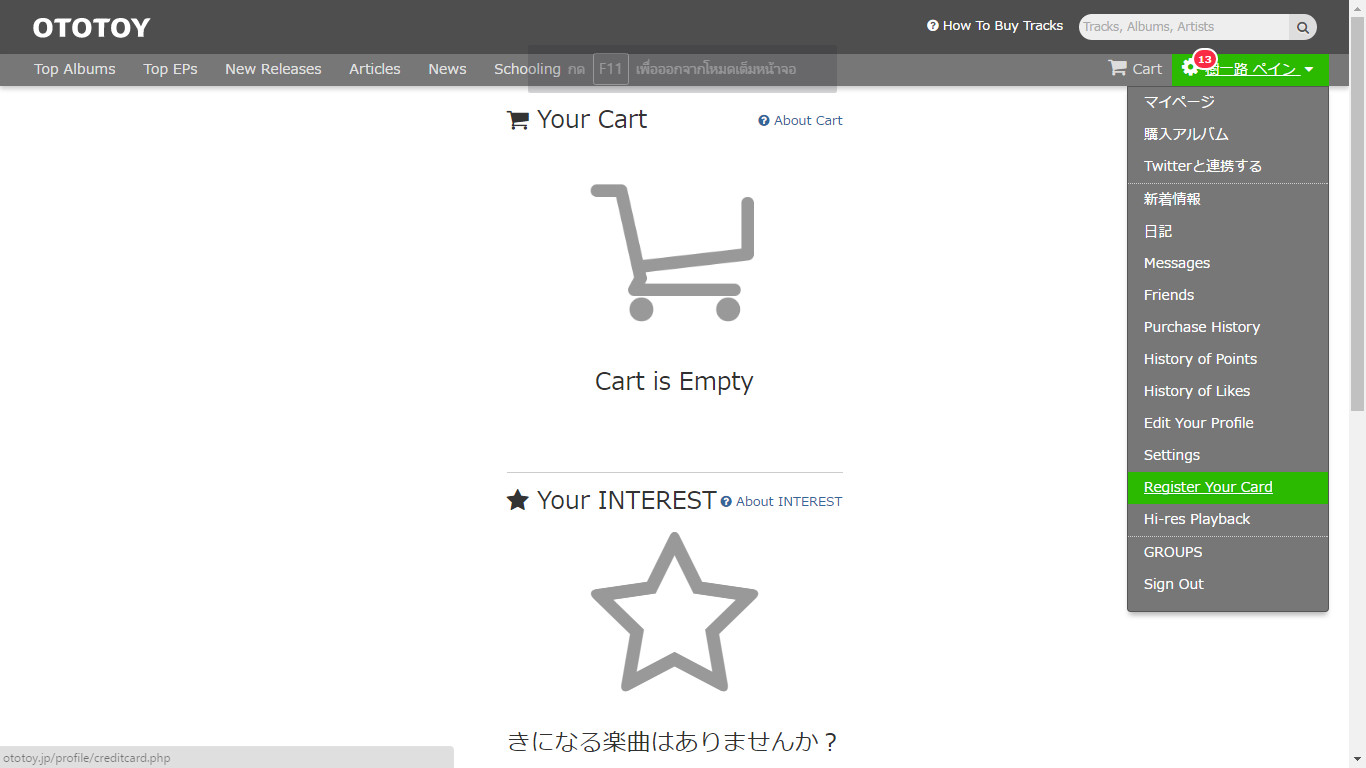This screenshot has height=768, width=1366.
Task: Click the large star outline graphic
Action: (674, 612)
